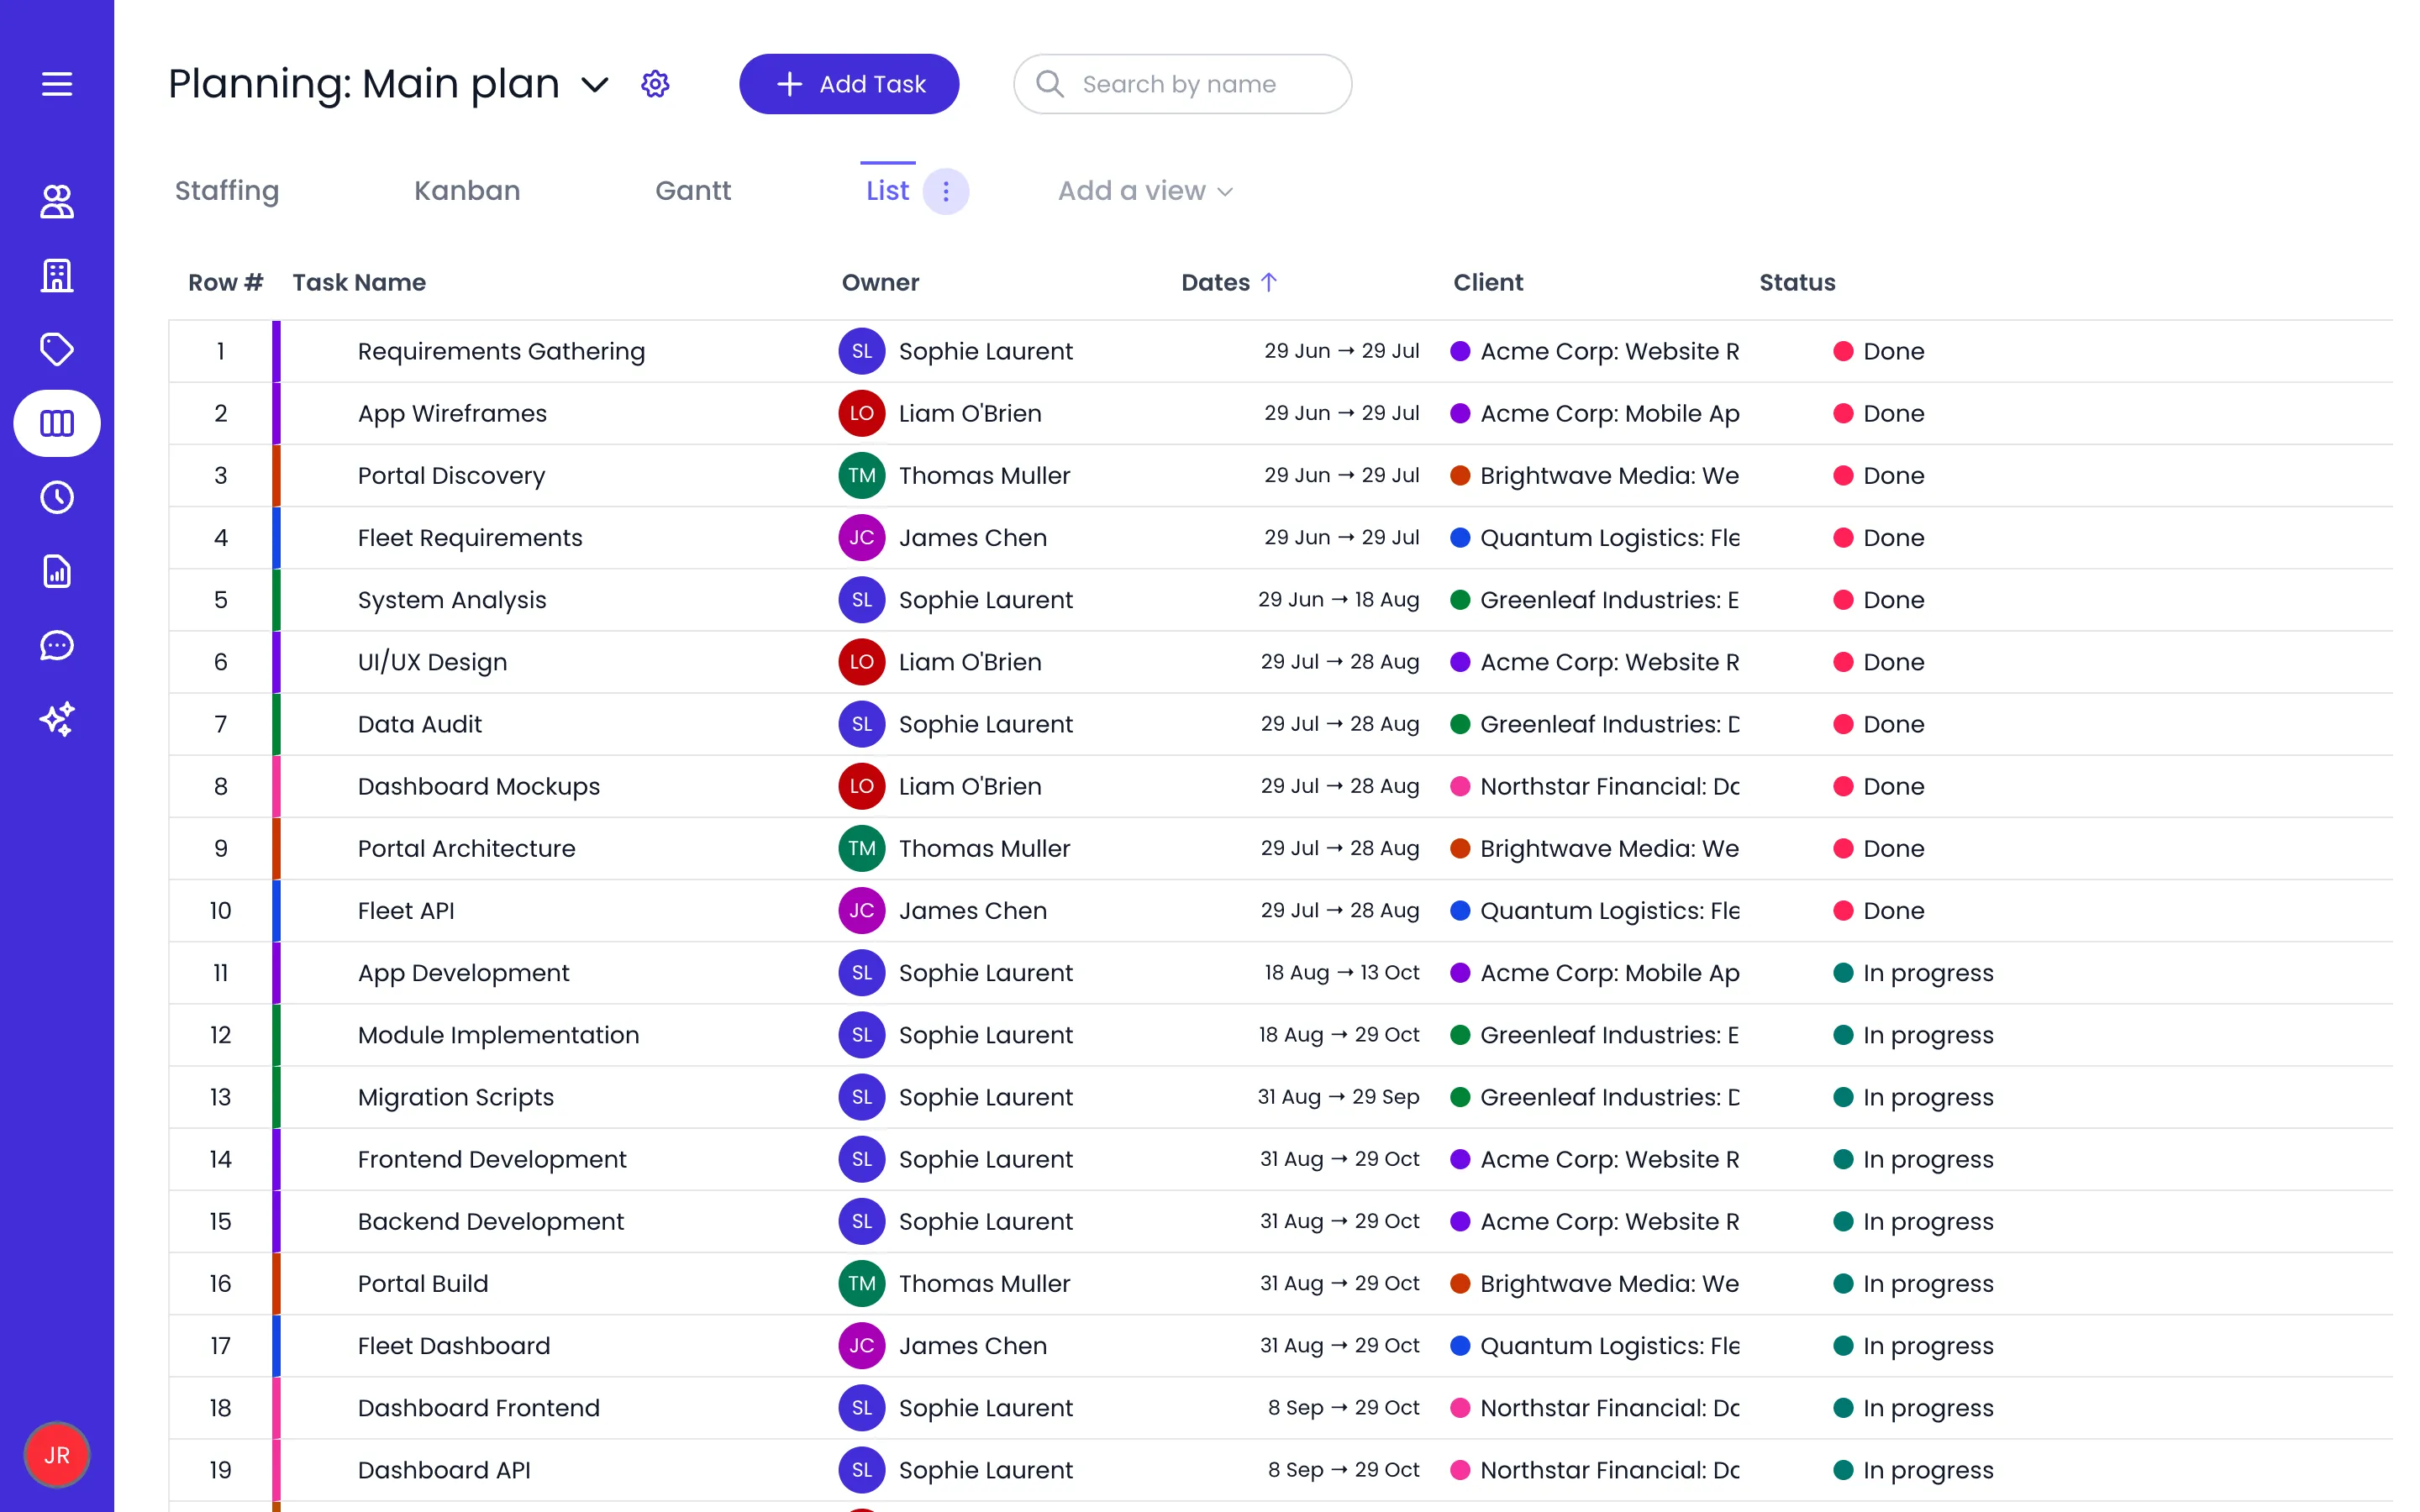
Task: Open the clock (time tracking) sidebar icon
Action: (x=57, y=497)
